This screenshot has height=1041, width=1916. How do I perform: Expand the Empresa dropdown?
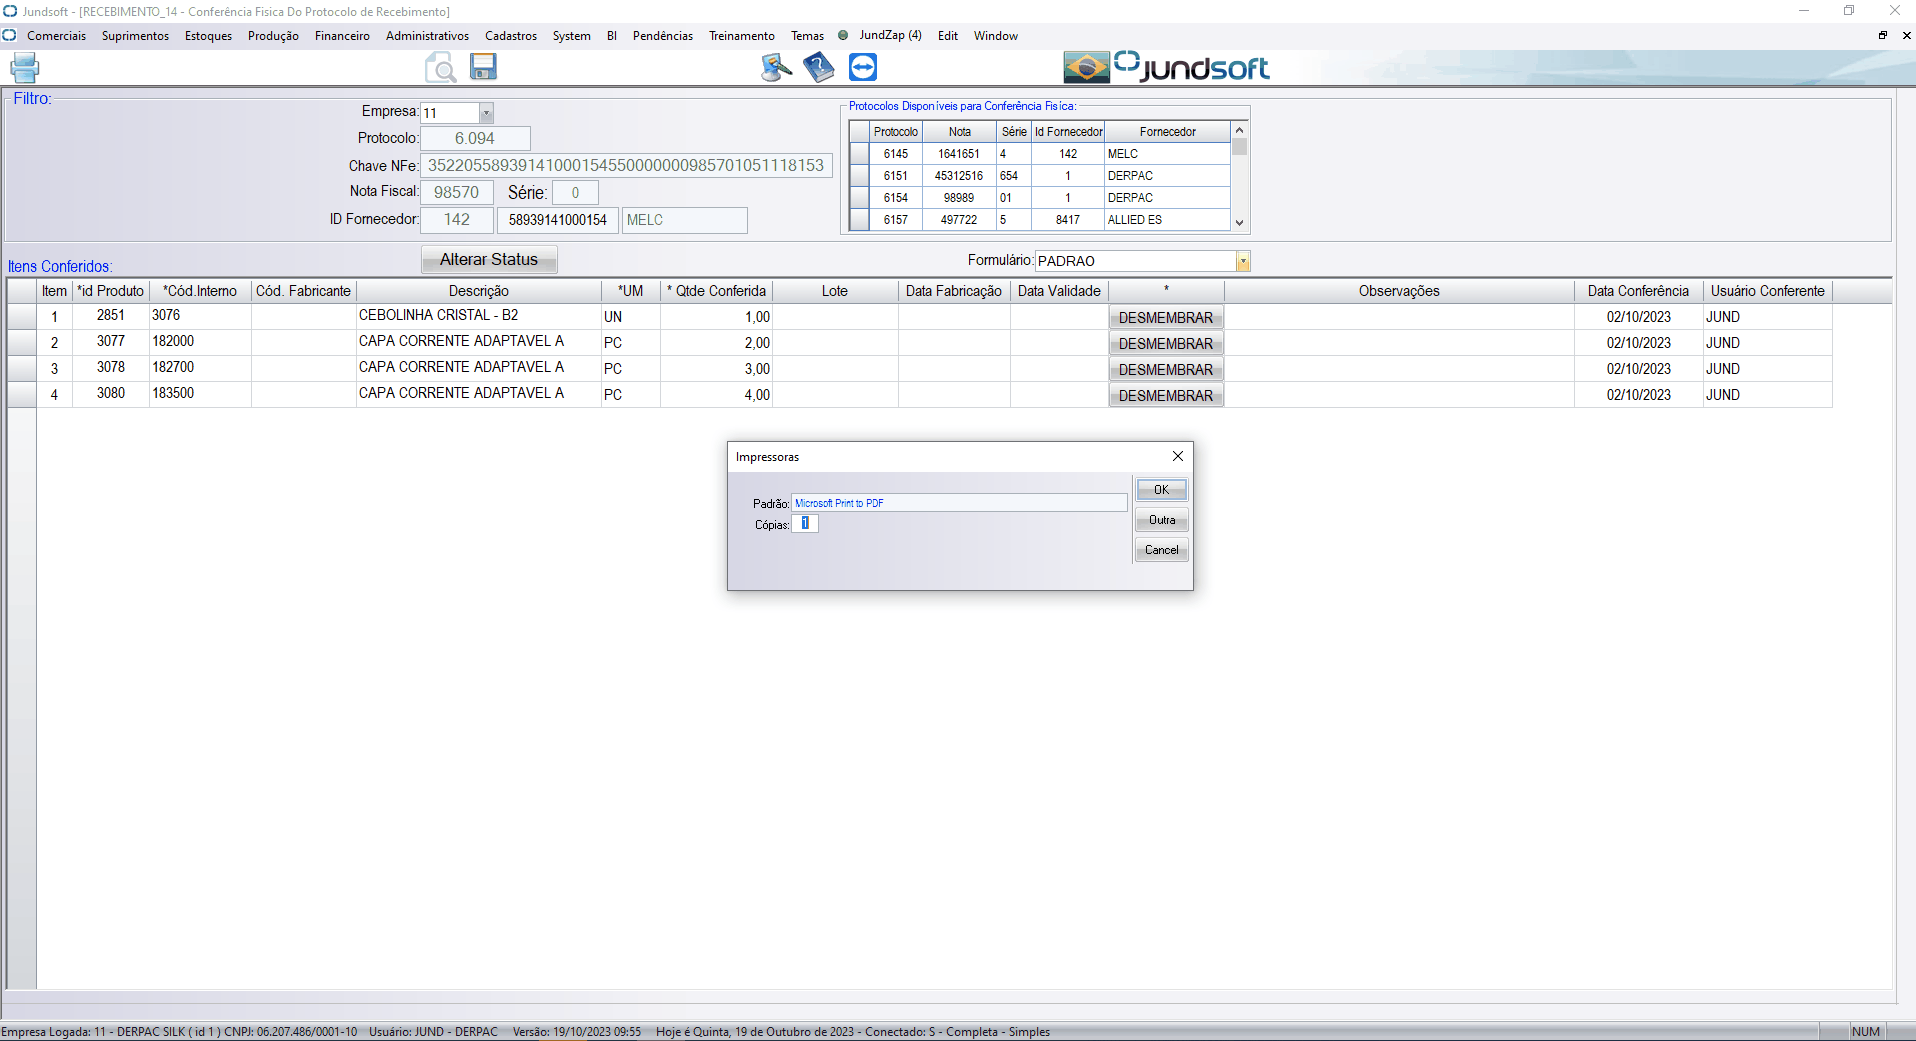tap(486, 113)
